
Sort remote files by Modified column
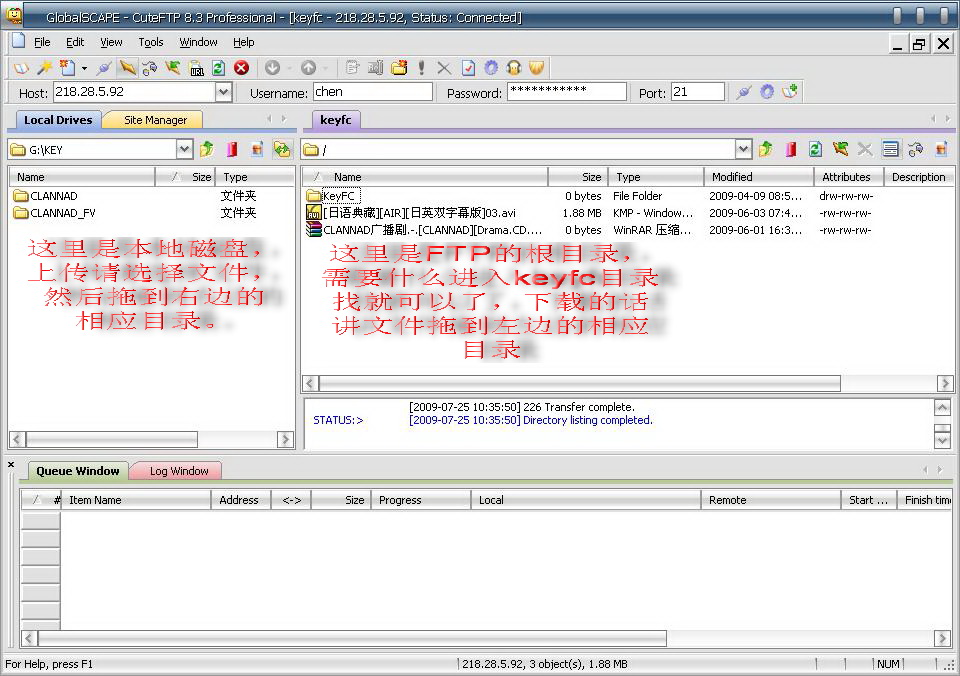[732, 177]
